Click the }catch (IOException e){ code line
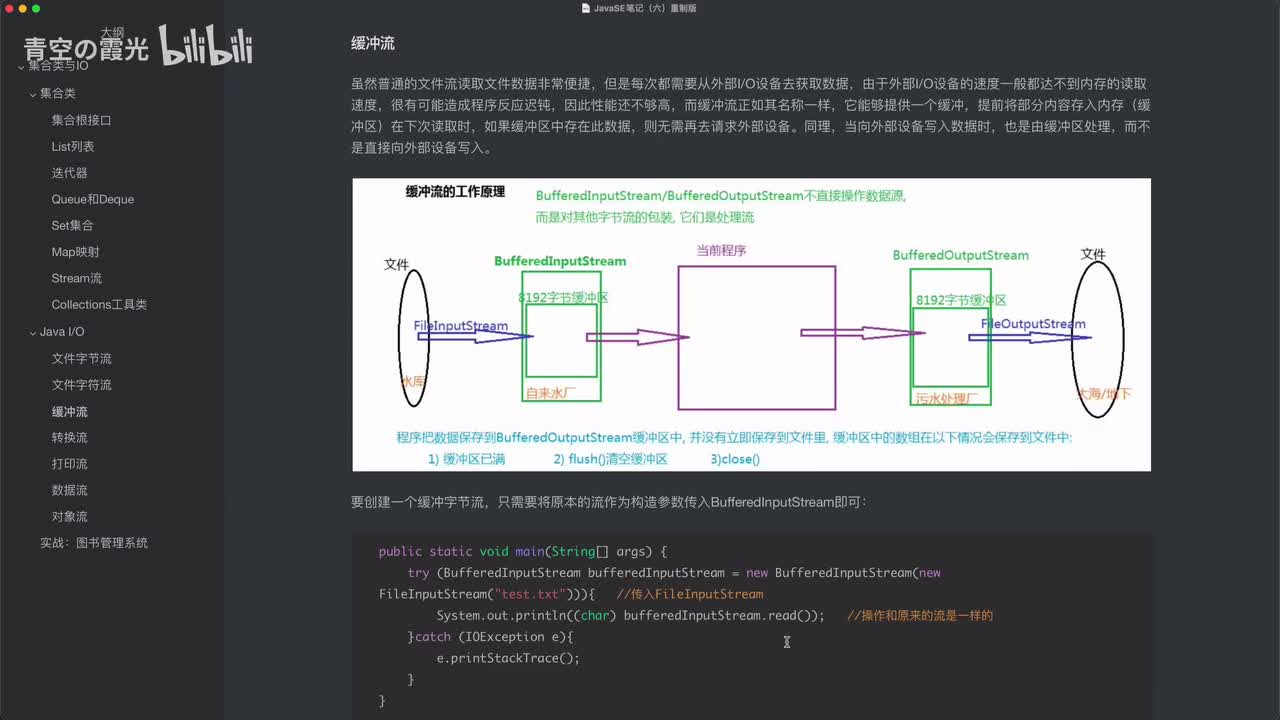The width and height of the screenshot is (1280, 720). coord(490,637)
